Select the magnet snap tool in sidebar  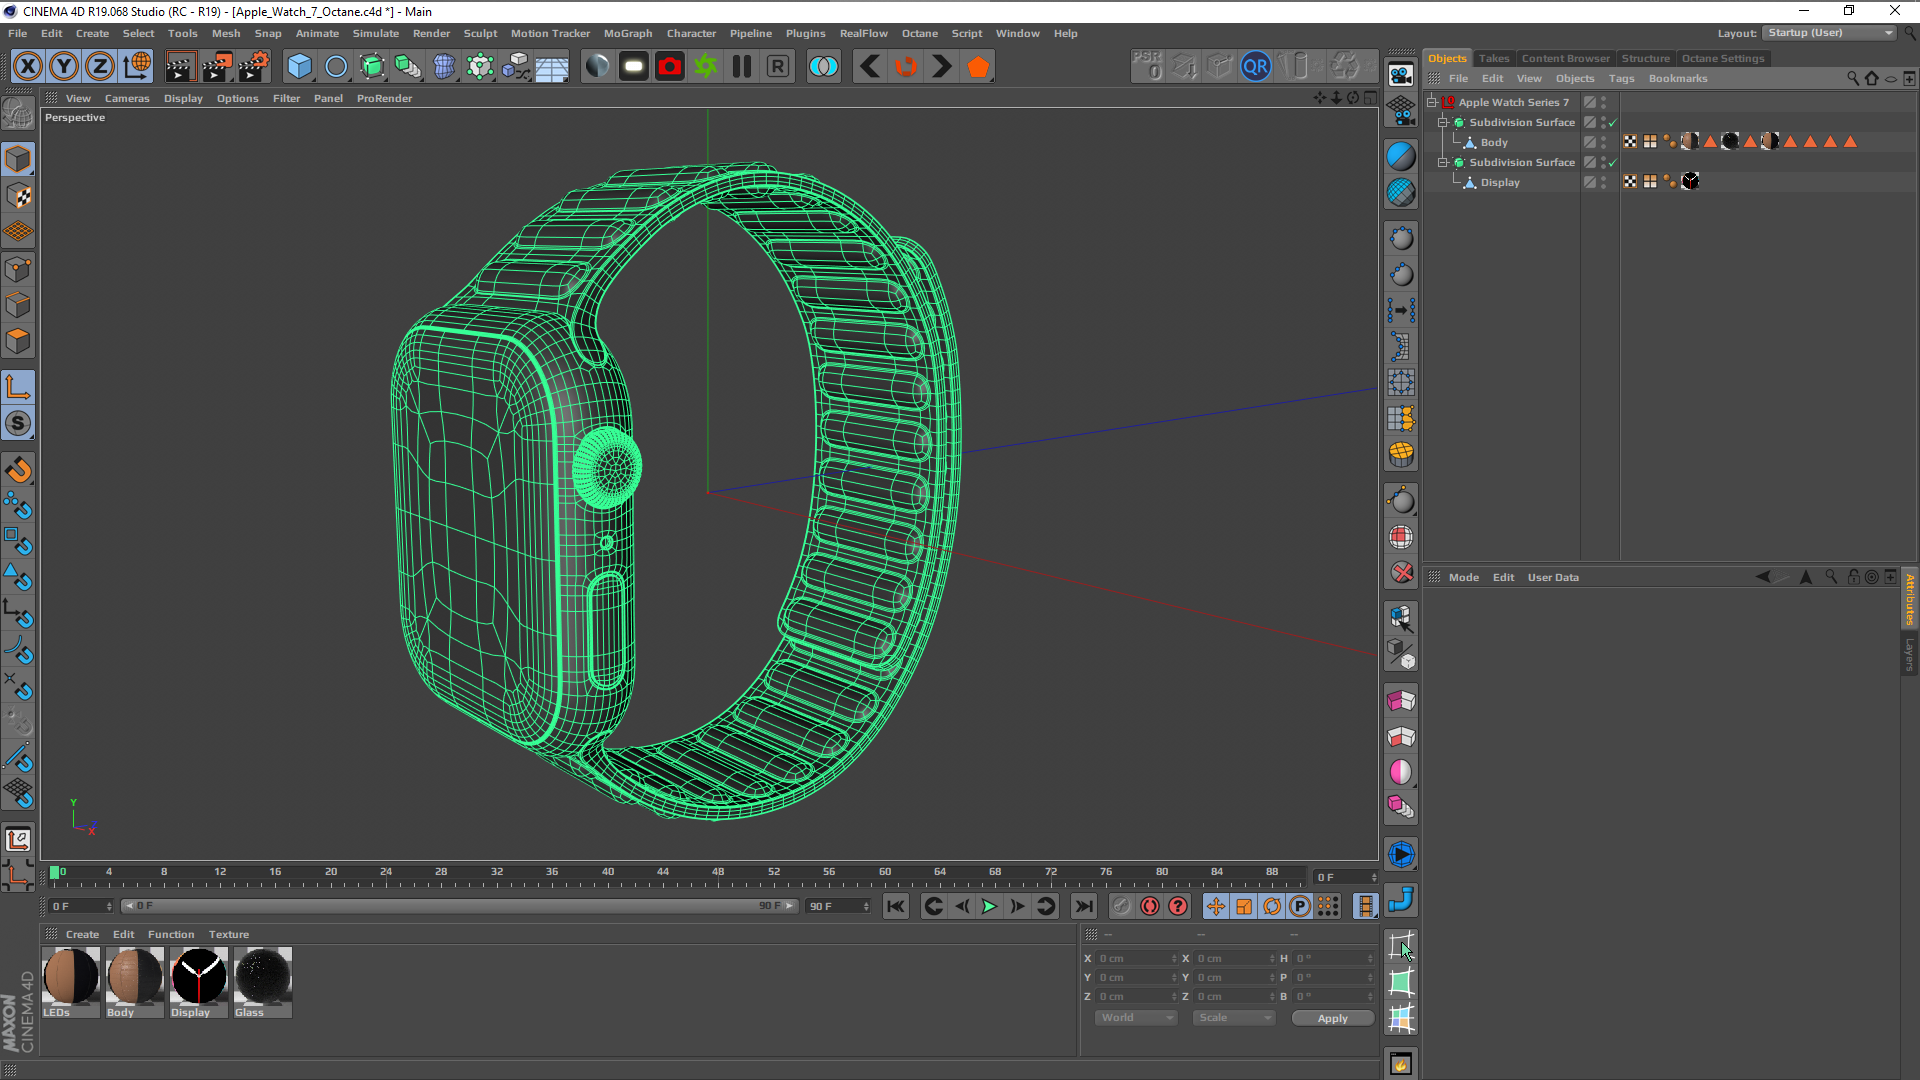(18, 470)
